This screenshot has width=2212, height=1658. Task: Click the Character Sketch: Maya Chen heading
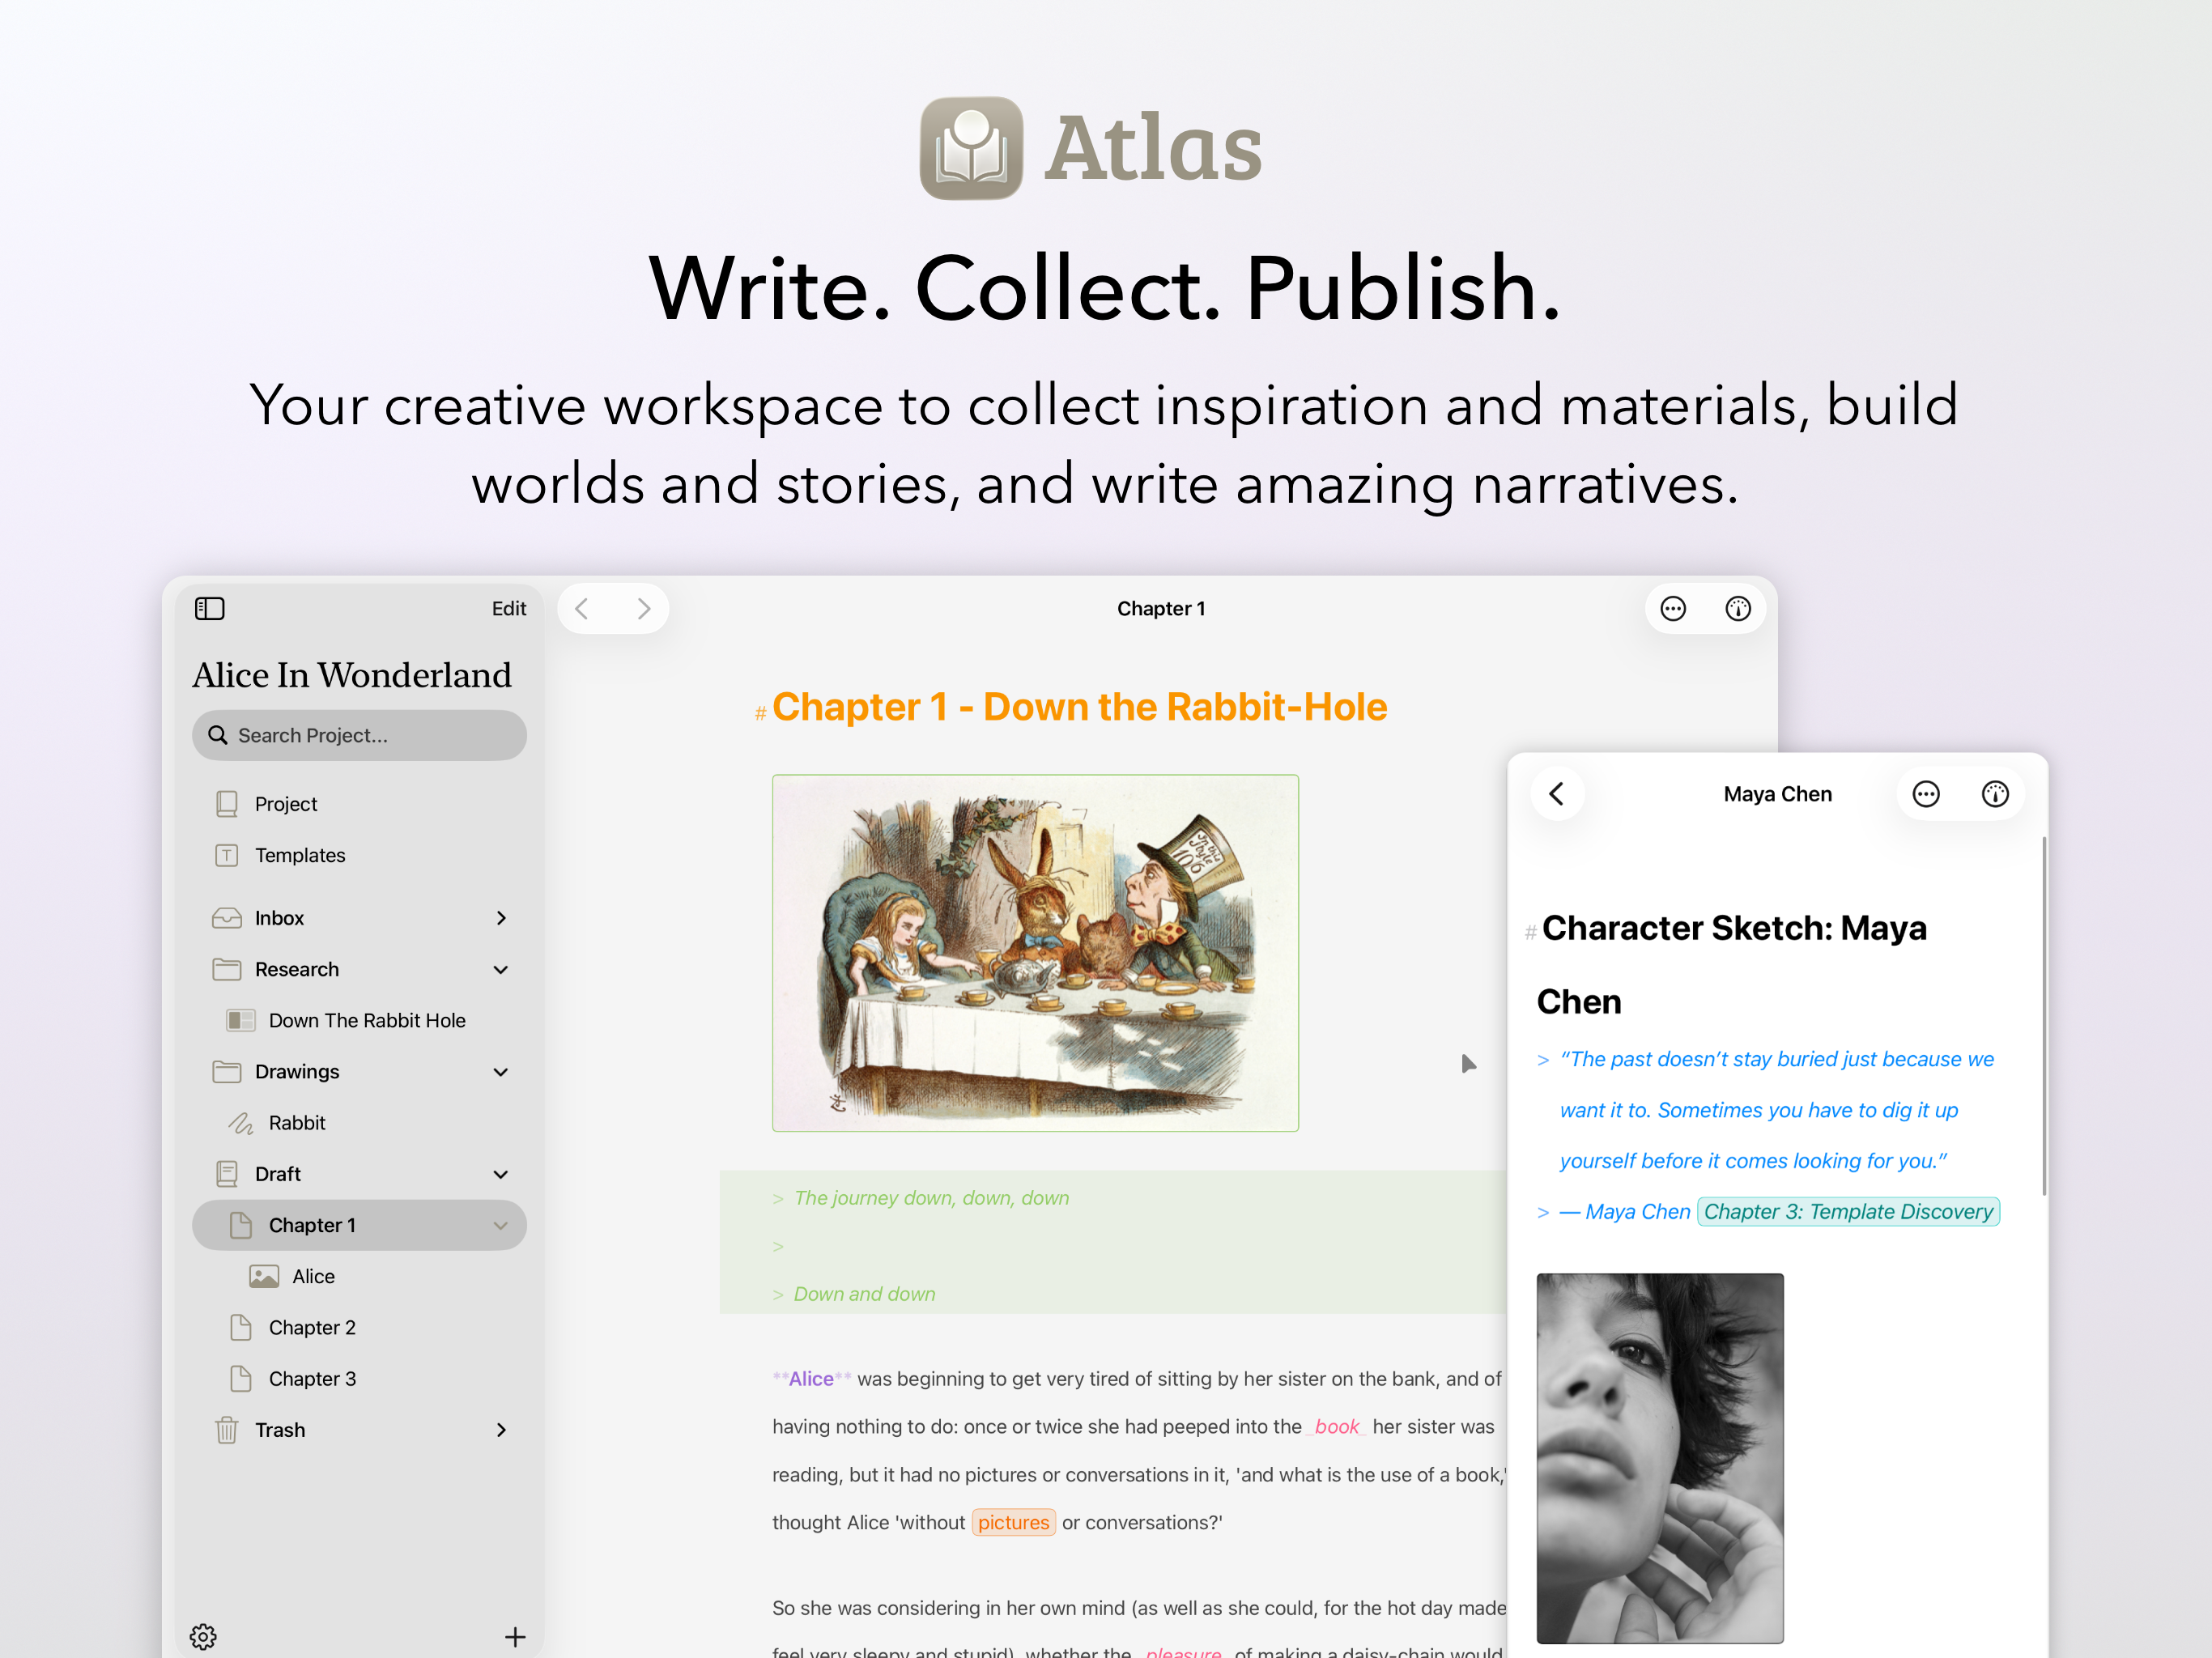[1732, 964]
